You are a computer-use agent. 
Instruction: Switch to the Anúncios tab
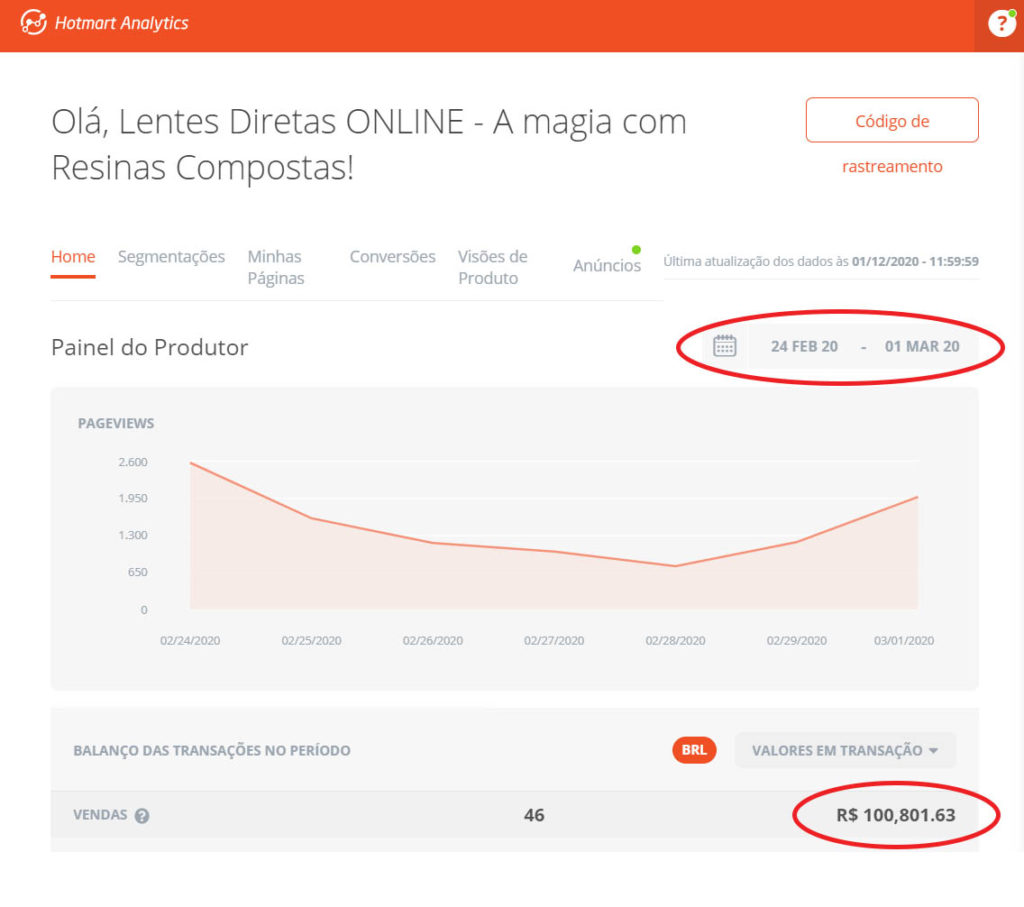click(607, 265)
